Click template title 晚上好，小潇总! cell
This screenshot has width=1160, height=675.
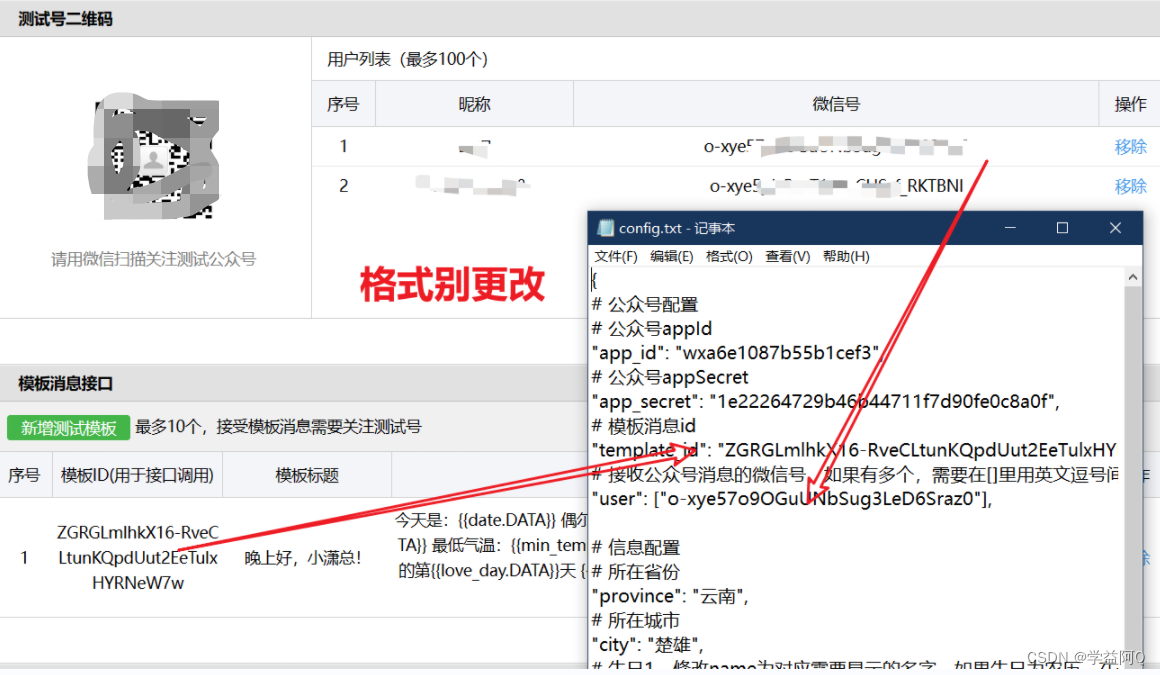303,557
